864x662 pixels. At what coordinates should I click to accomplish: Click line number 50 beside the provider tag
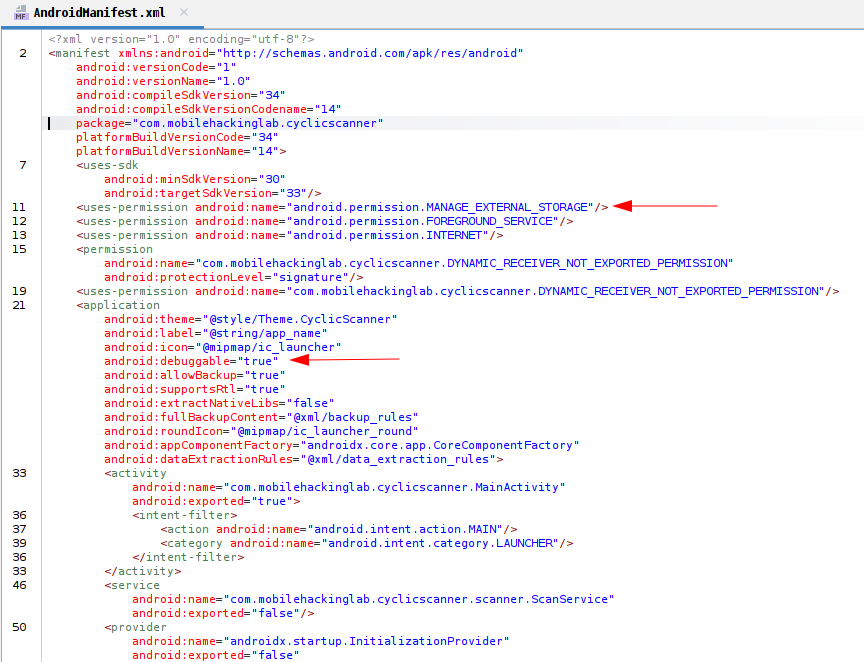coord(20,626)
